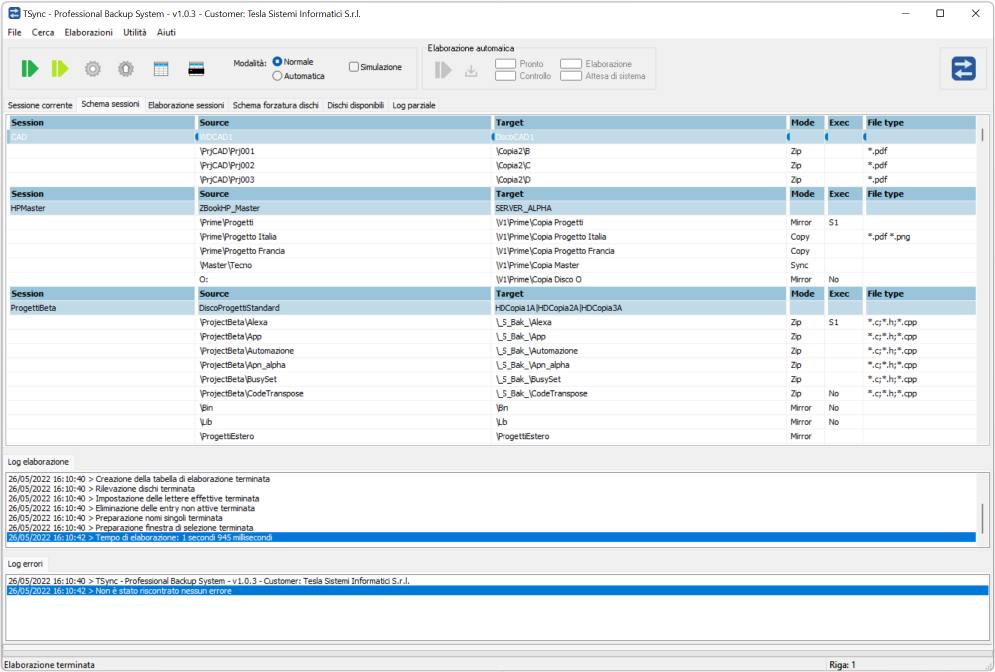Viewport: 995px width, 672px height.
Task: Click the Attesa di sistema indicator box
Action: [x=570, y=76]
